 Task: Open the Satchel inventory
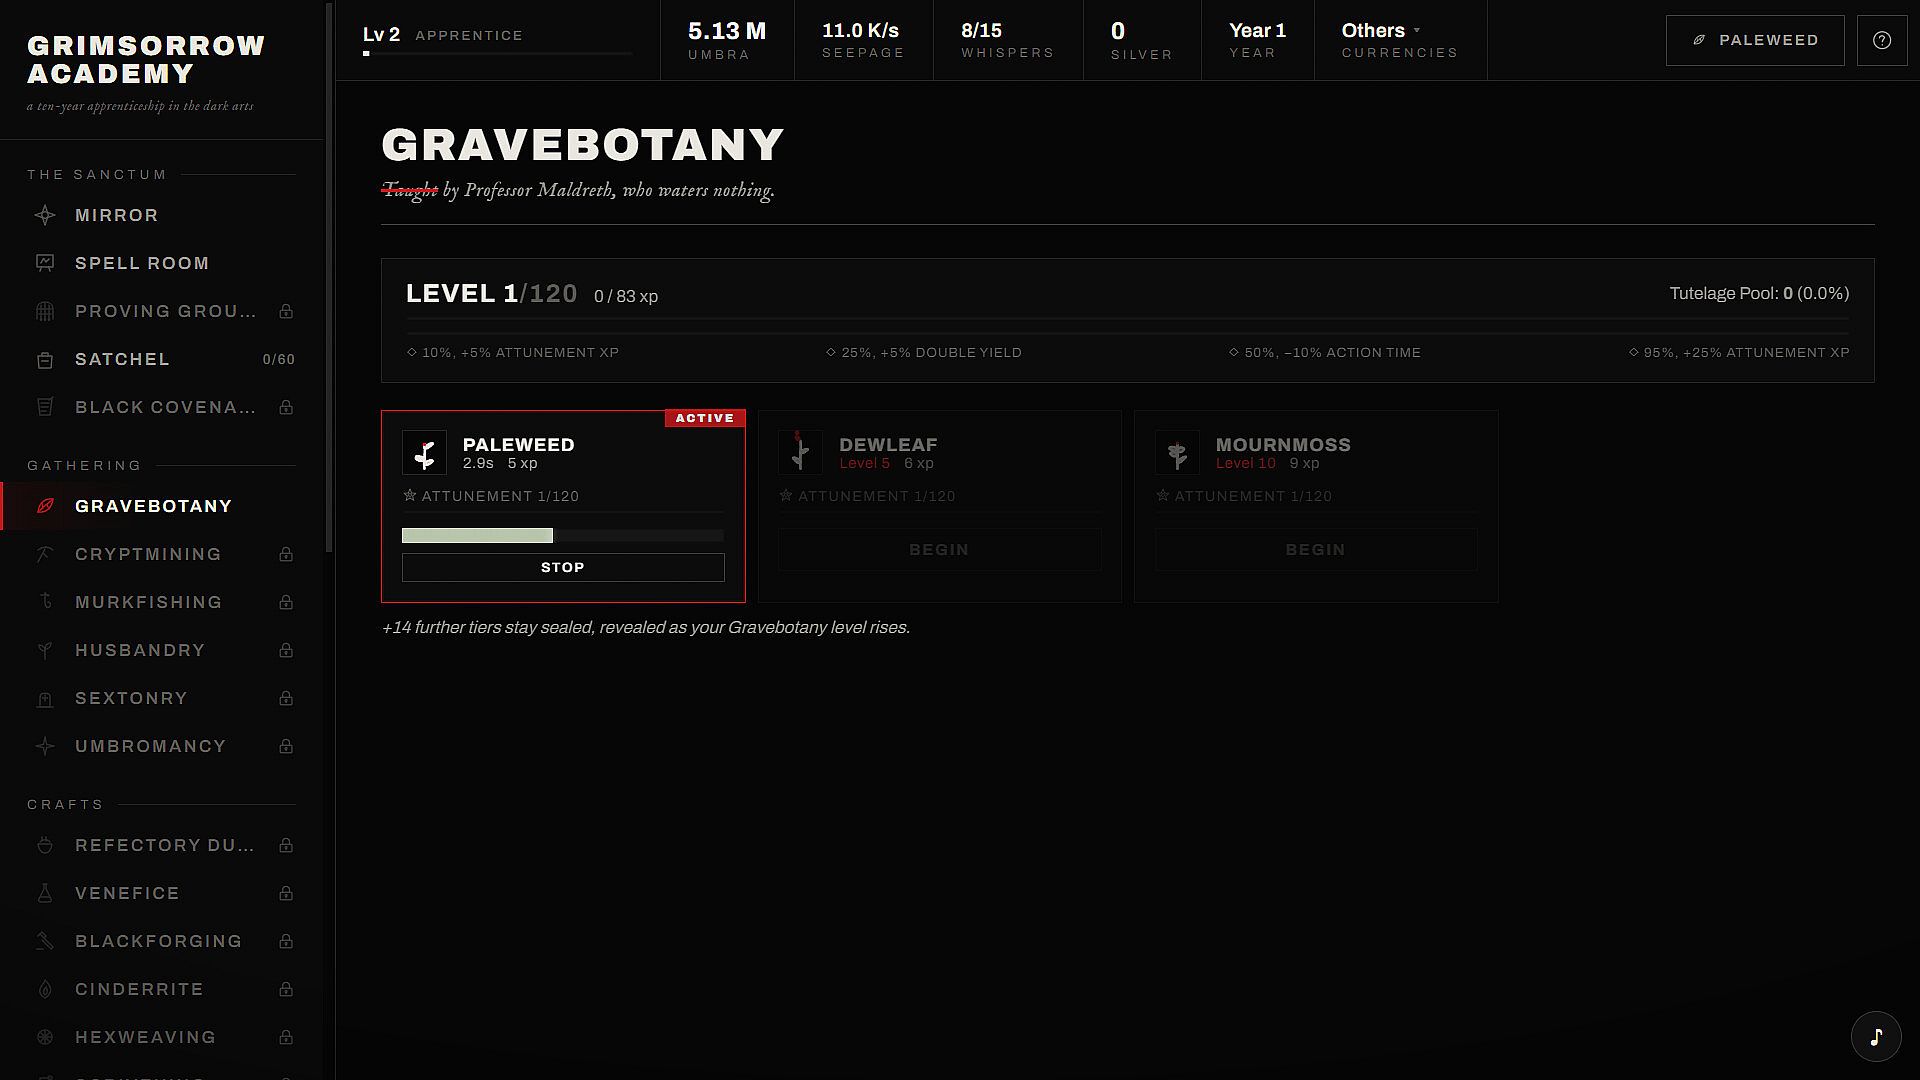(161, 359)
